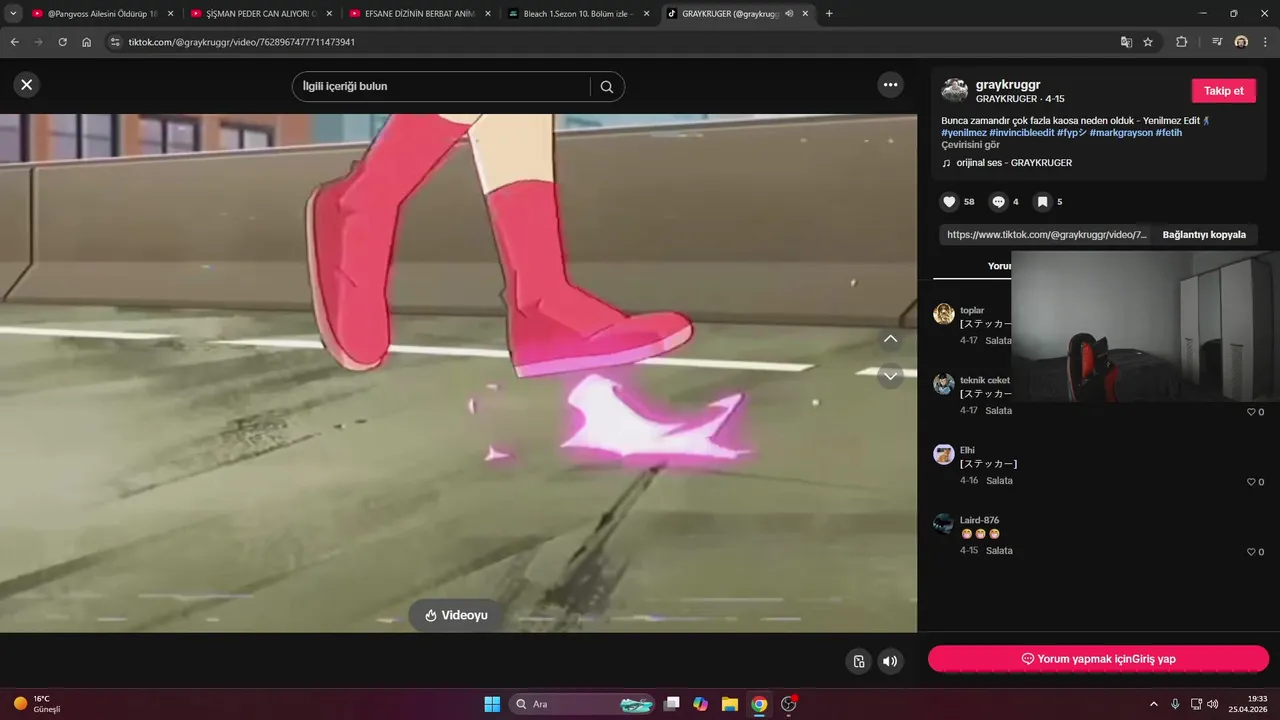The height and width of the screenshot is (720, 1280).
Task: Open the three-dot more options menu on video
Action: (x=890, y=85)
